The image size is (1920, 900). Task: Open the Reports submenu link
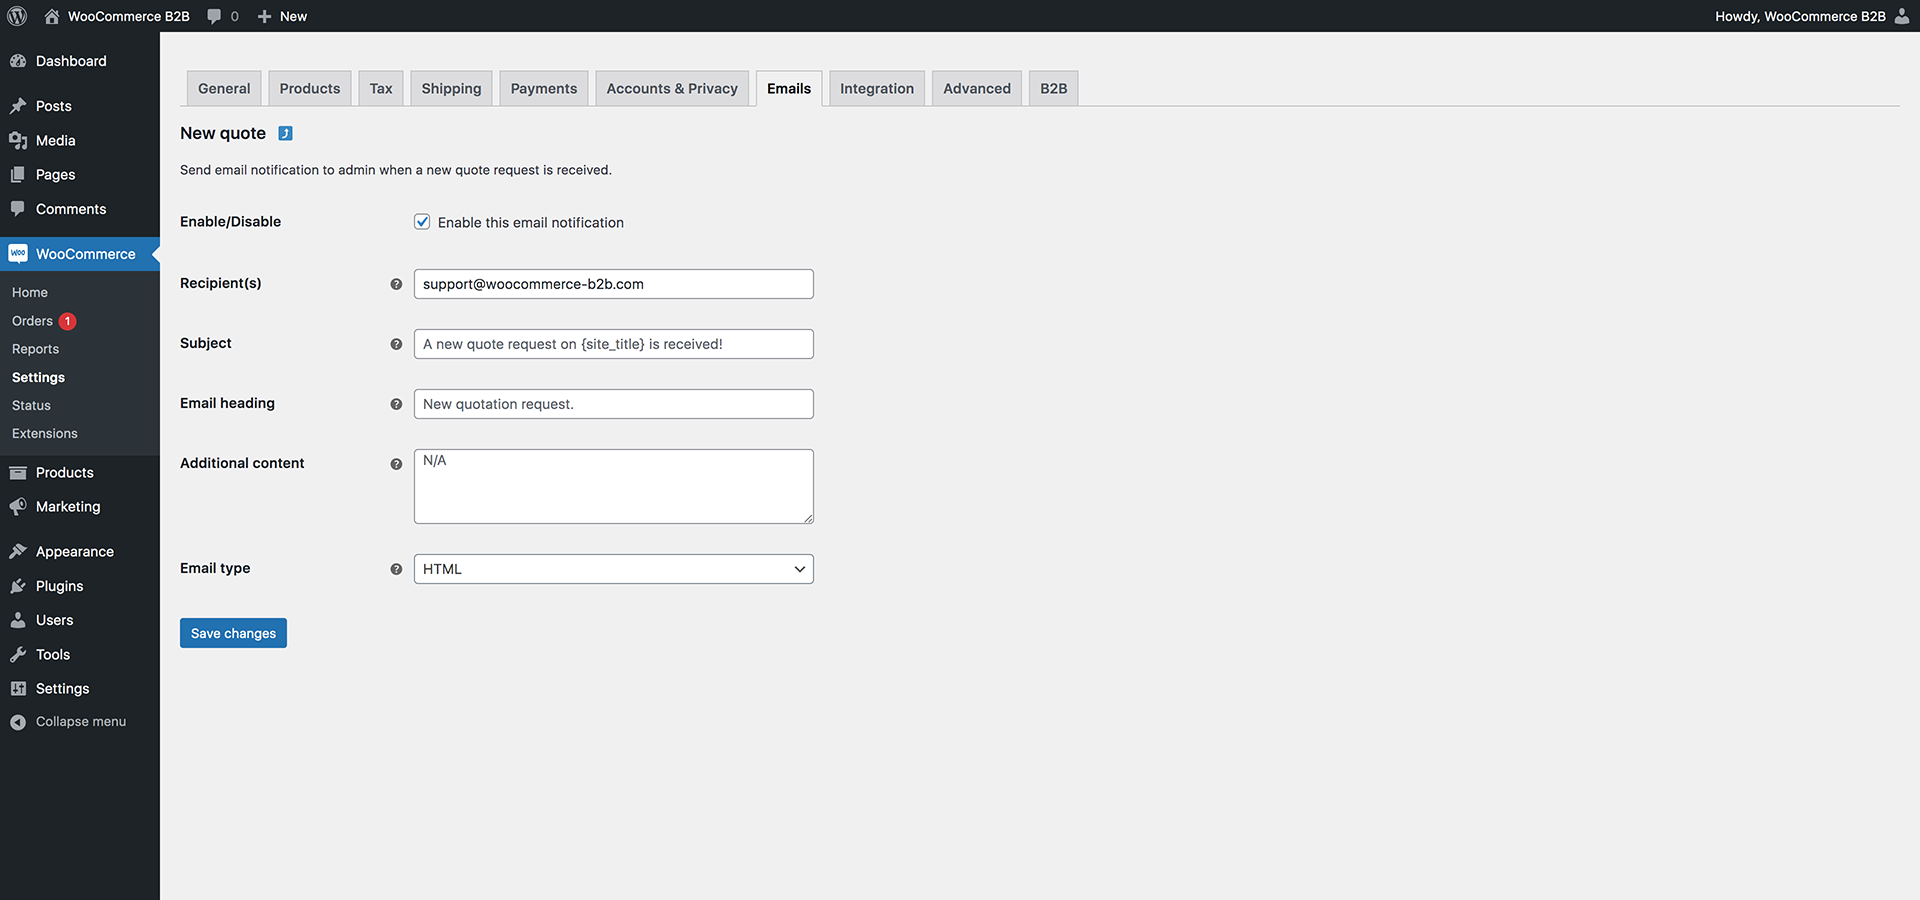[x=35, y=349]
